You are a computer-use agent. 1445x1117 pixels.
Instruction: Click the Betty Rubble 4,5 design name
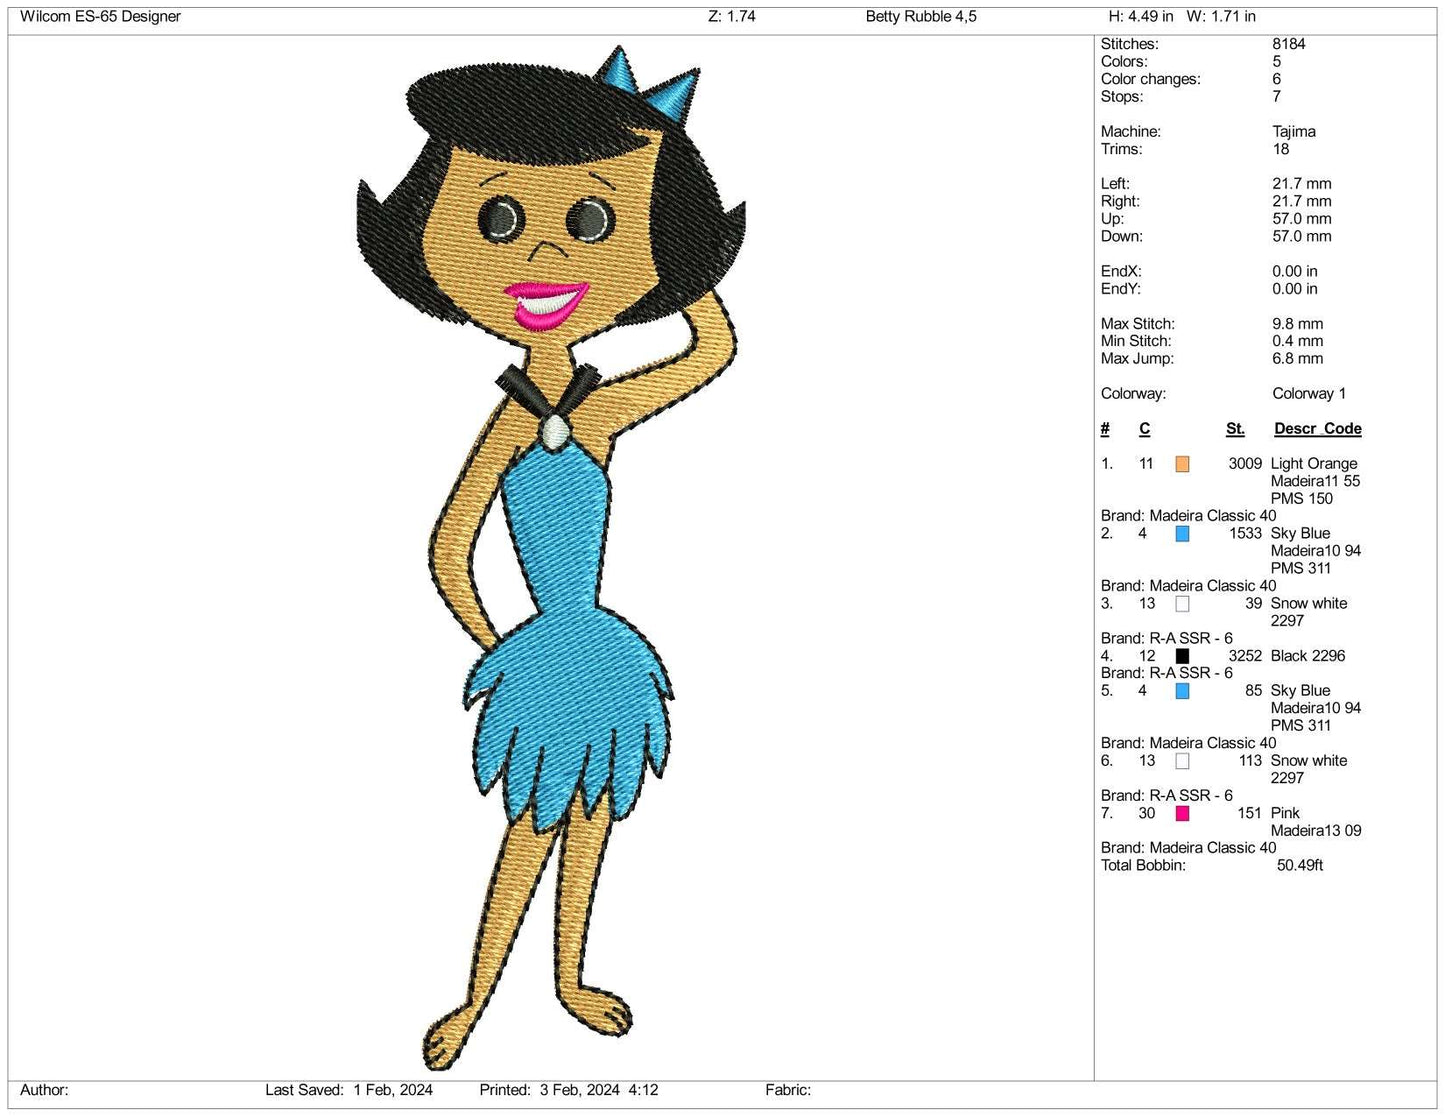tap(921, 16)
